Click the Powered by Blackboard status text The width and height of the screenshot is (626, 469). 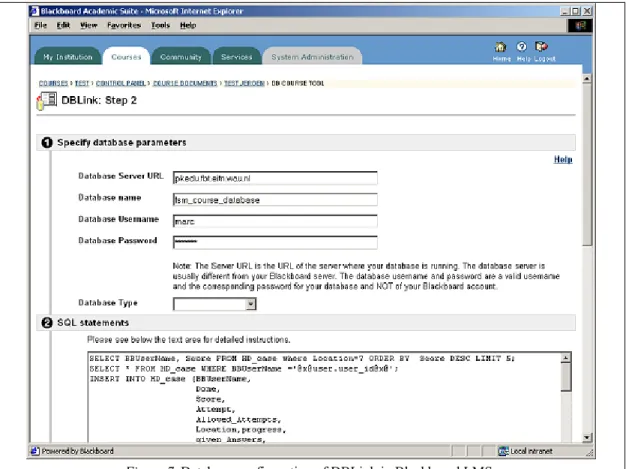tap(77, 451)
